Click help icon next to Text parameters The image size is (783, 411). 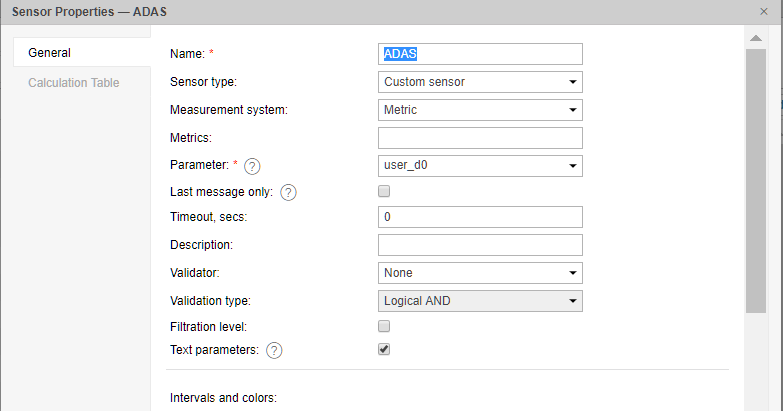tap(274, 350)
